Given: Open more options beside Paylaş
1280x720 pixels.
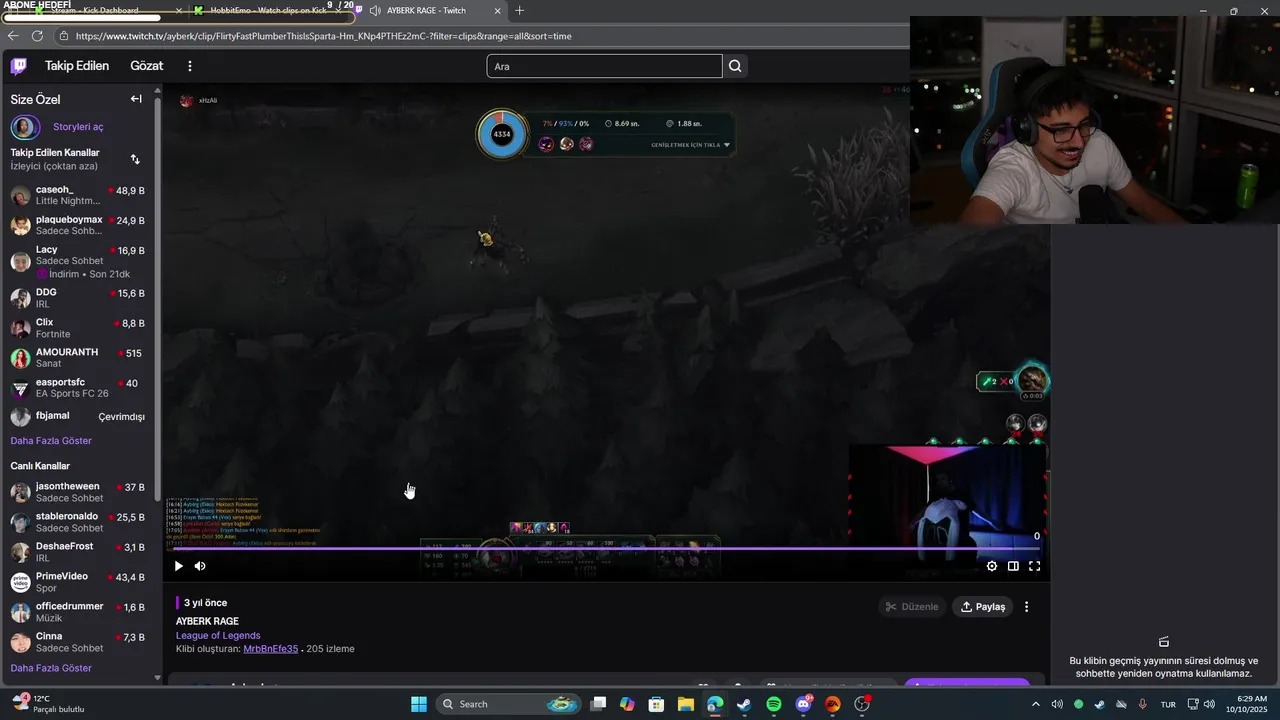Looking at the screenshot, I should [1026, 607].
